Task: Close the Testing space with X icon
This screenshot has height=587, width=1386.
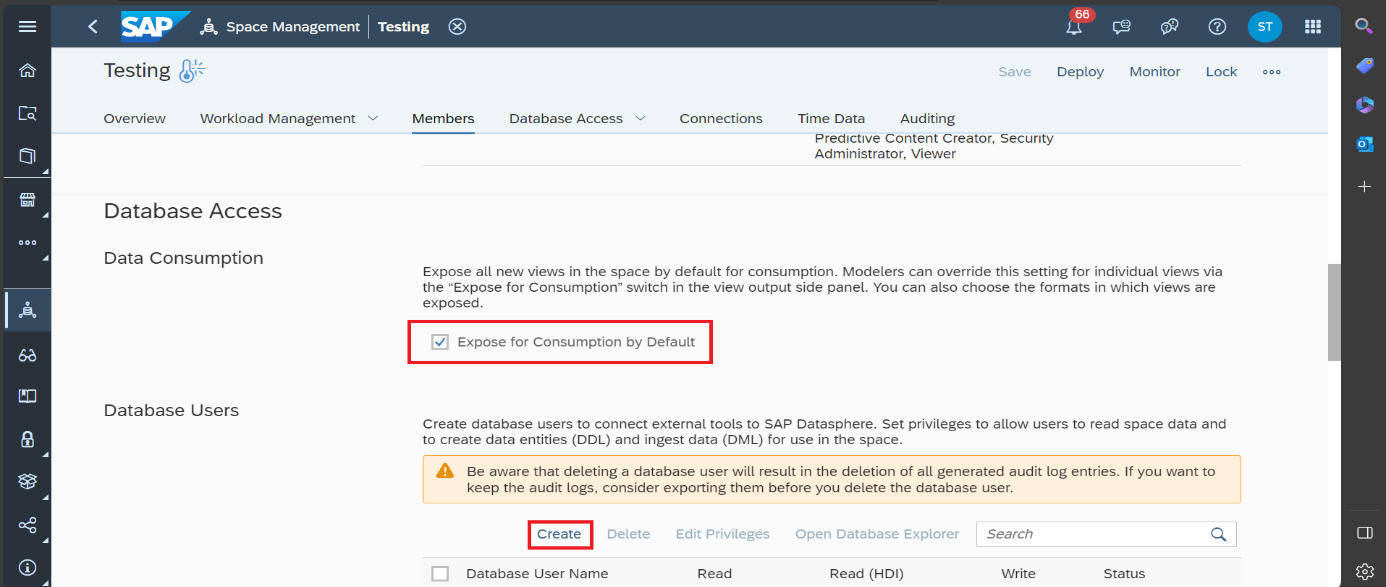Action: [457, 27]
